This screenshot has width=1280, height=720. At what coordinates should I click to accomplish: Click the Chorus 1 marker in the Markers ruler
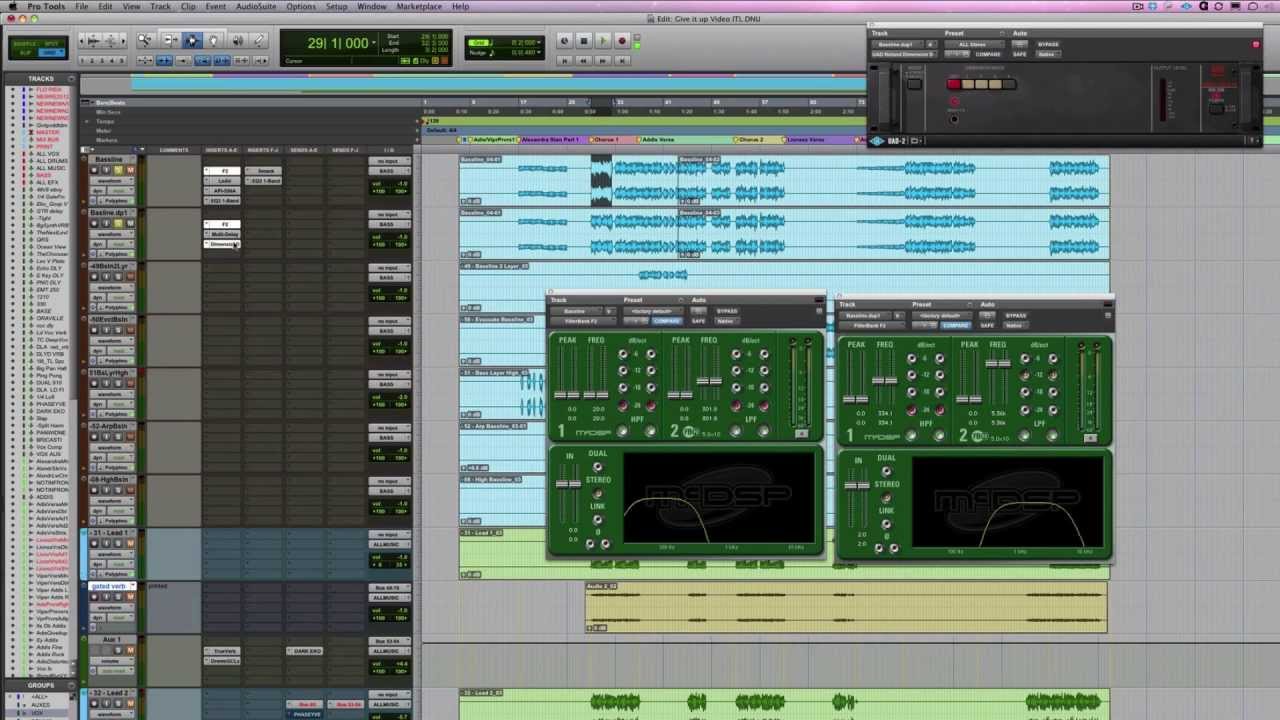tap(606, 139)
